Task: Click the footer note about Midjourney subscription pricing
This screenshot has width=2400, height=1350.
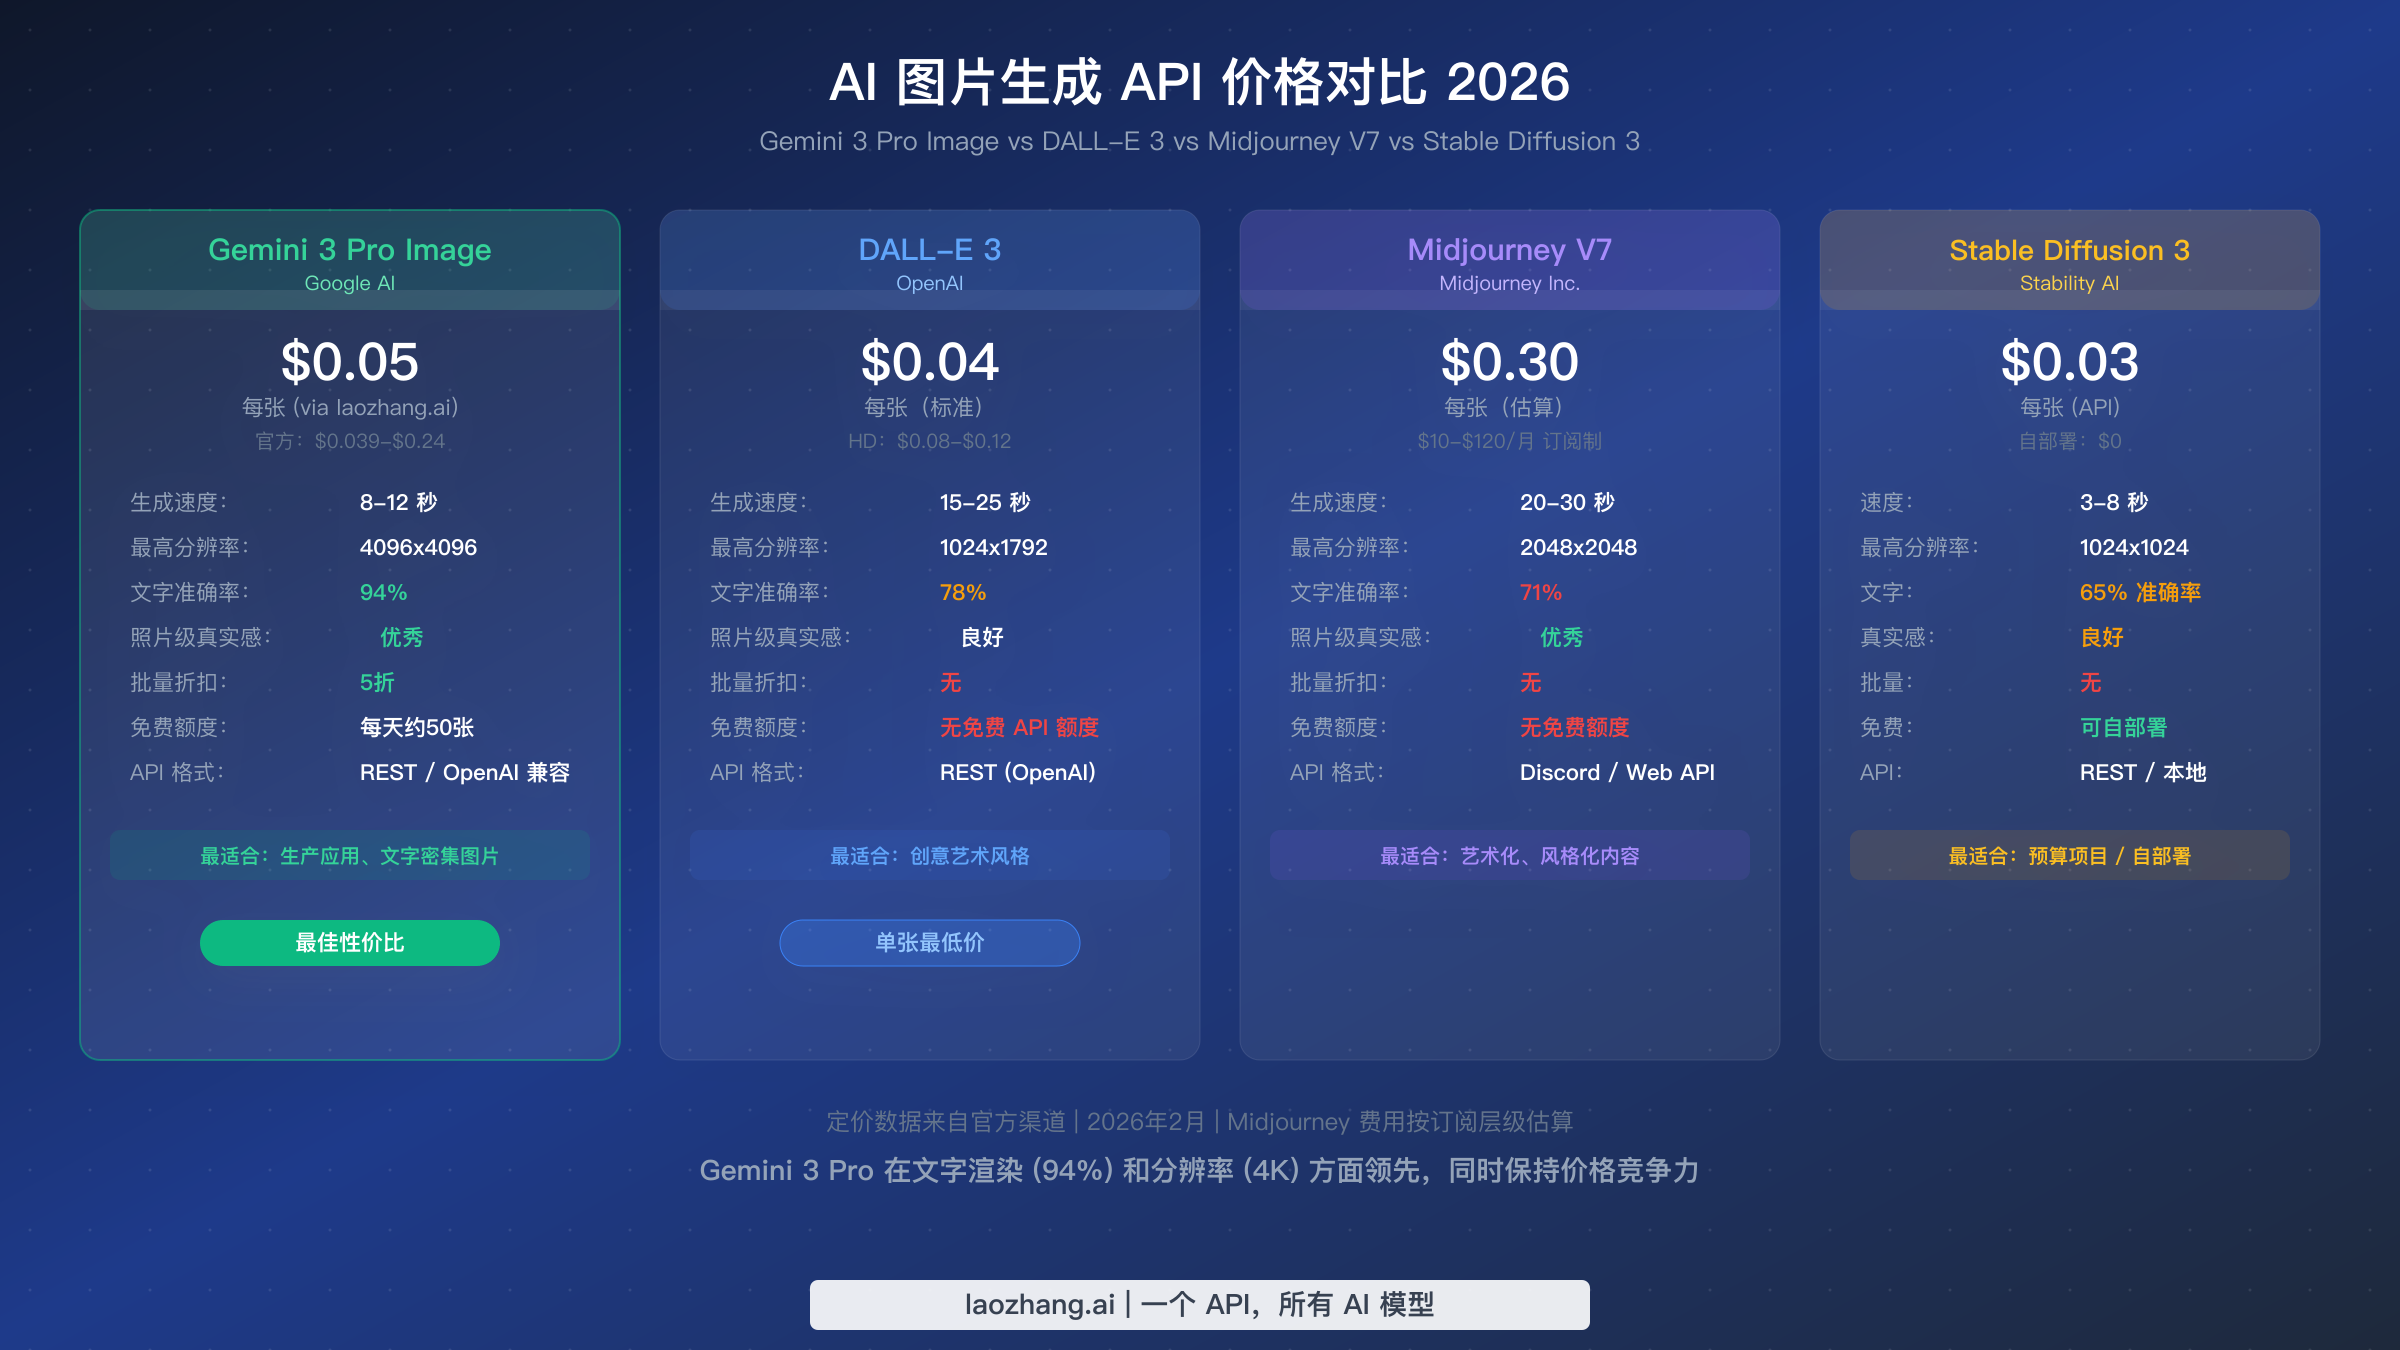Action: [x=1200, y=1122]
